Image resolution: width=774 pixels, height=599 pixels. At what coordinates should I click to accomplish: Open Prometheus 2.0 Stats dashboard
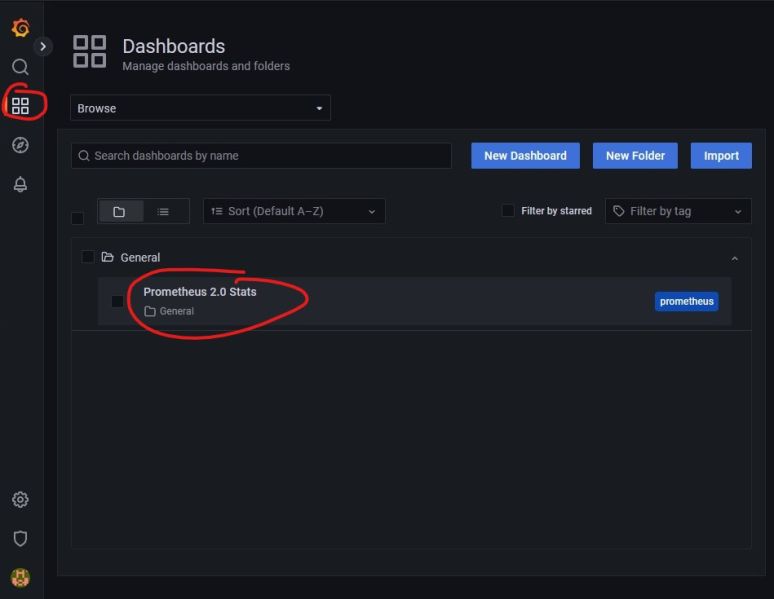[x=200, y=292]
